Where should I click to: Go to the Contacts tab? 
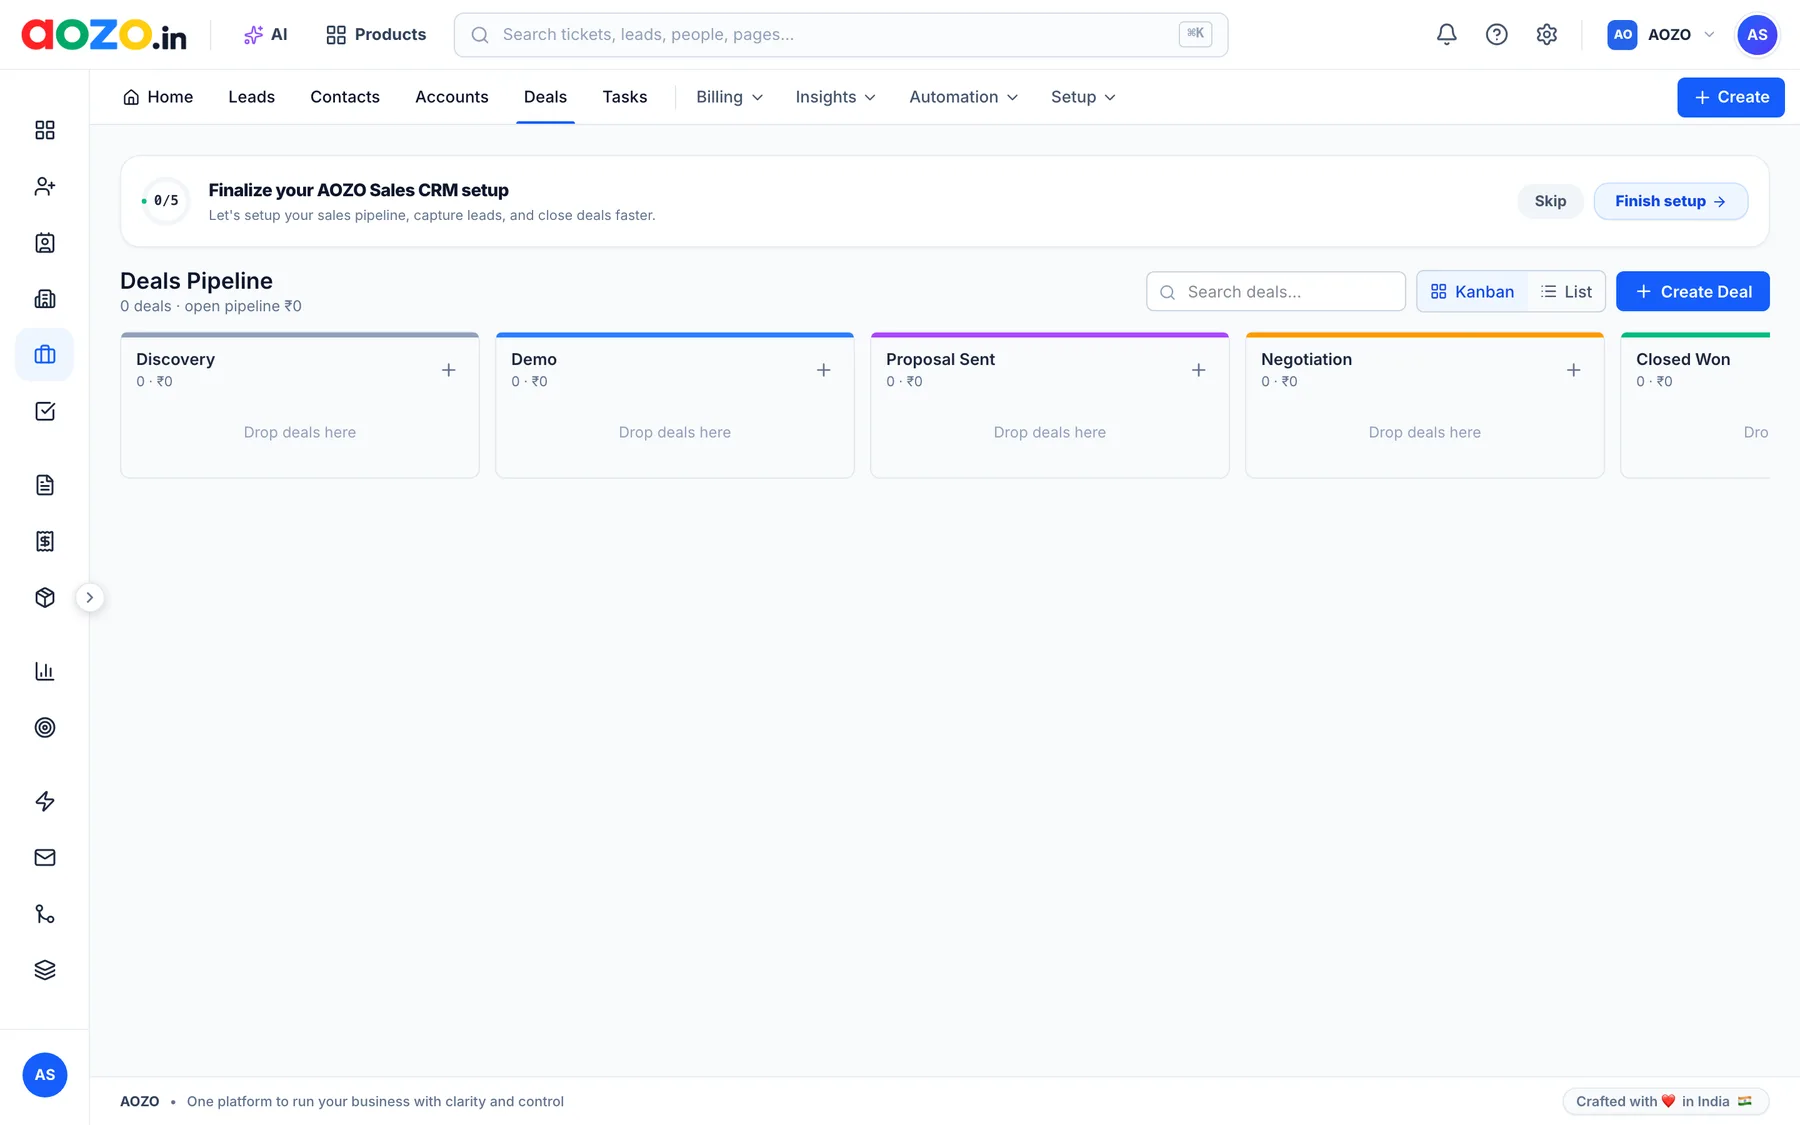(x=345, y=97)
